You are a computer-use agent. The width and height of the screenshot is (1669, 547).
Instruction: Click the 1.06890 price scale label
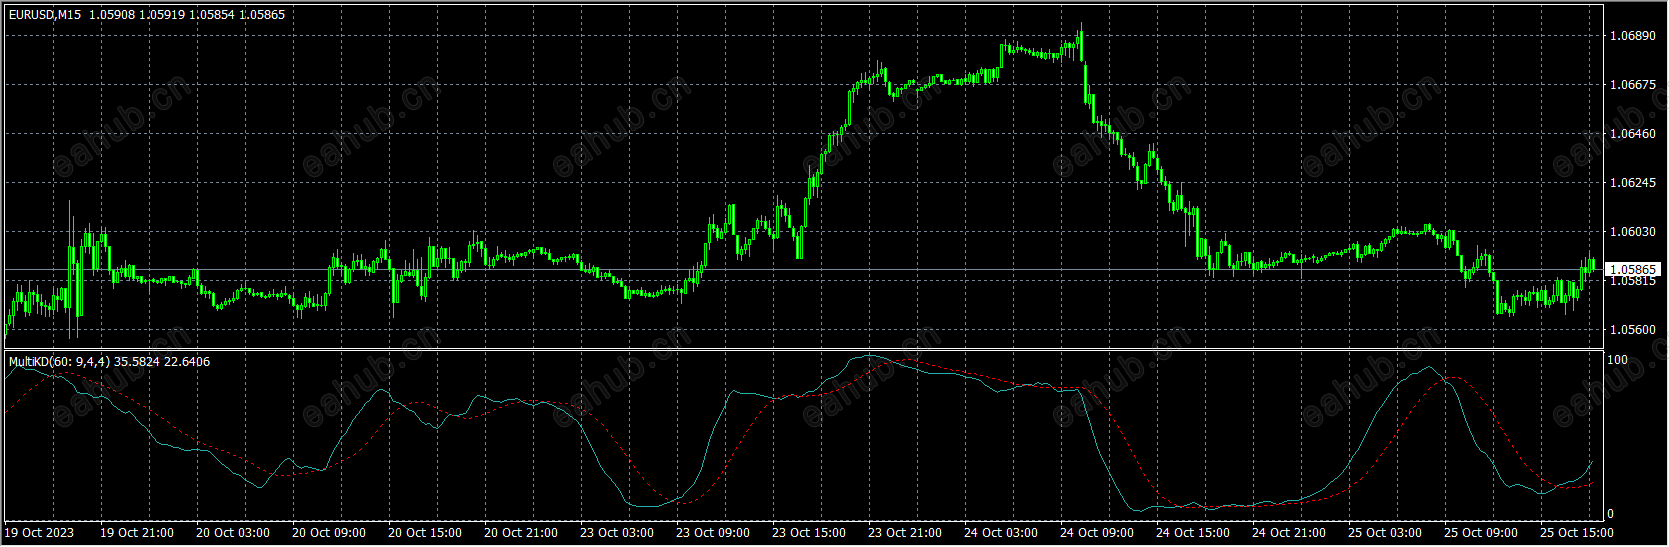[x=1632, y=36]
